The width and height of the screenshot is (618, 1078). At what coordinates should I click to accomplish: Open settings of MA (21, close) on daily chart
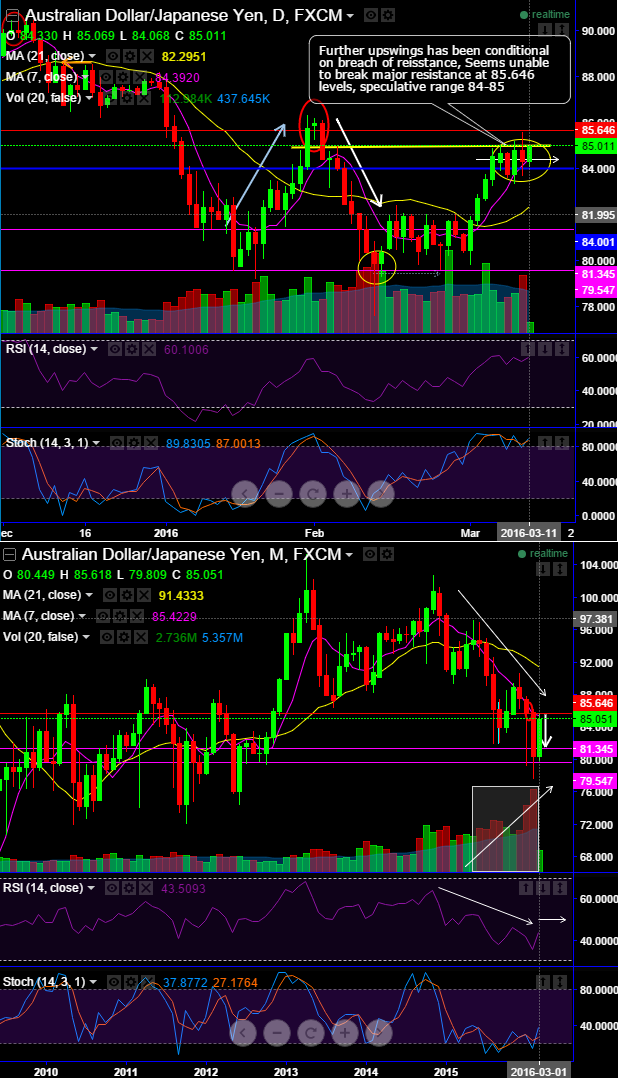(x=130, y=56)
